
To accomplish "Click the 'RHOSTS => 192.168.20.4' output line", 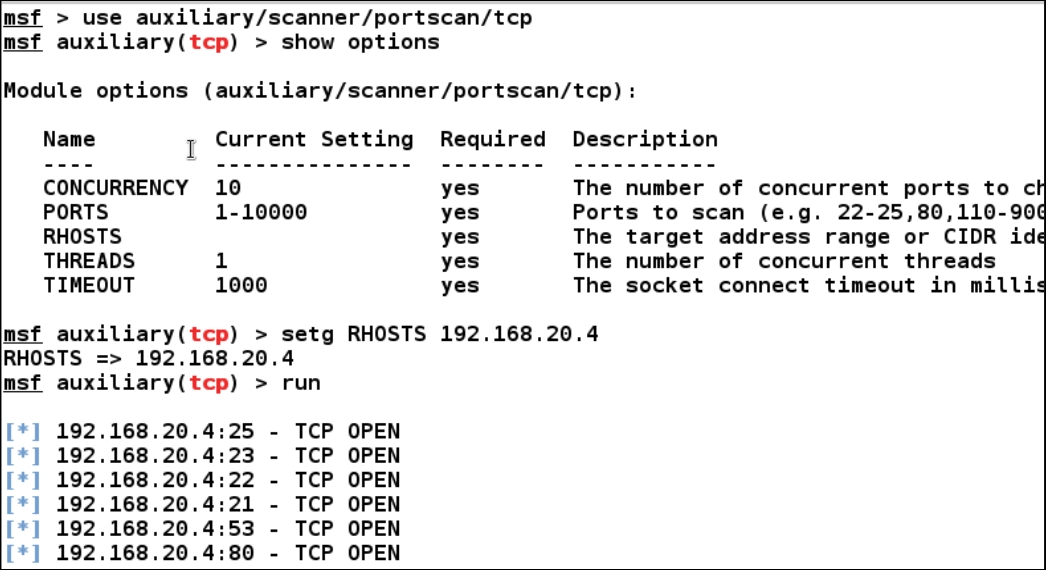I will tap(149, 358).
